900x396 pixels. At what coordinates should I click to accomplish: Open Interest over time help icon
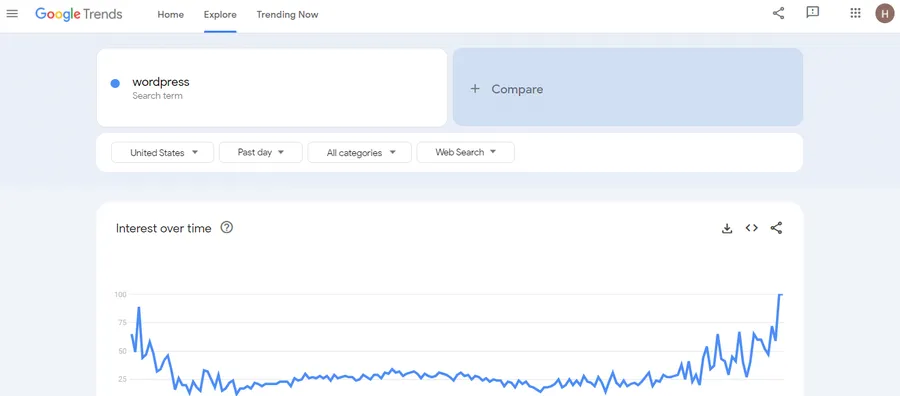point(227,228)
